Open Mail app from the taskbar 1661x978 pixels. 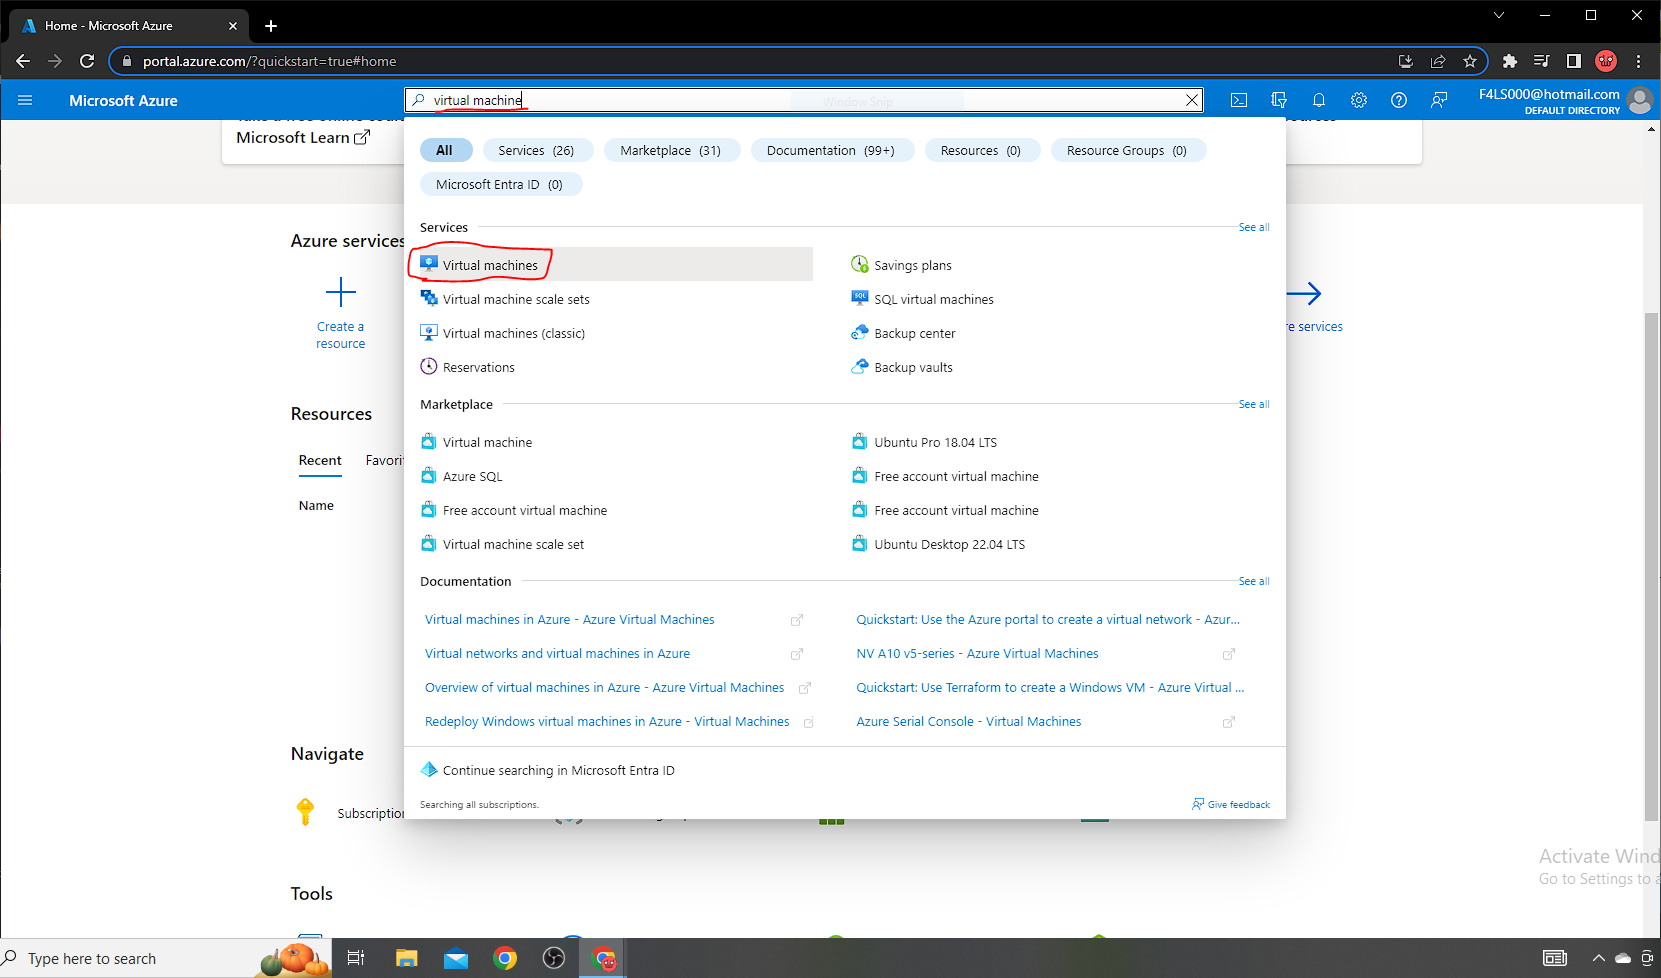(456, 959)
